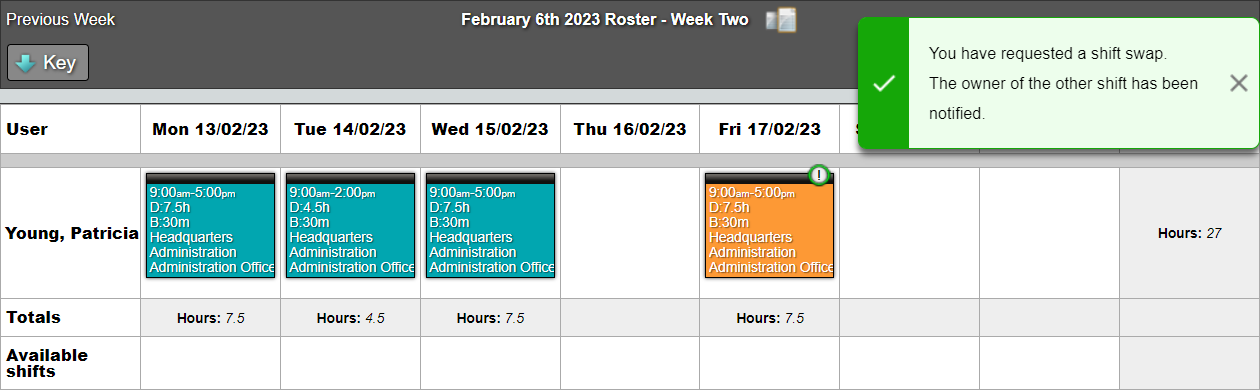This screenshot has width=1260, height=390.
Task: Click the roster title February 6th 2023
Action: click(x=604, y=20)
